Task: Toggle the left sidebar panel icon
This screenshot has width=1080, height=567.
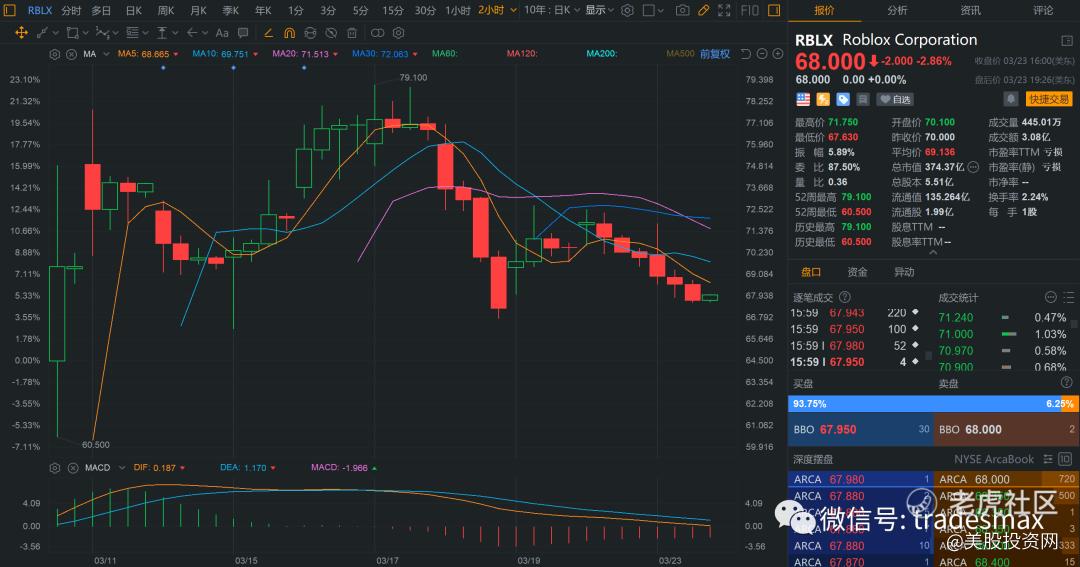Action: pyautogui.click(x=10, y=10)
